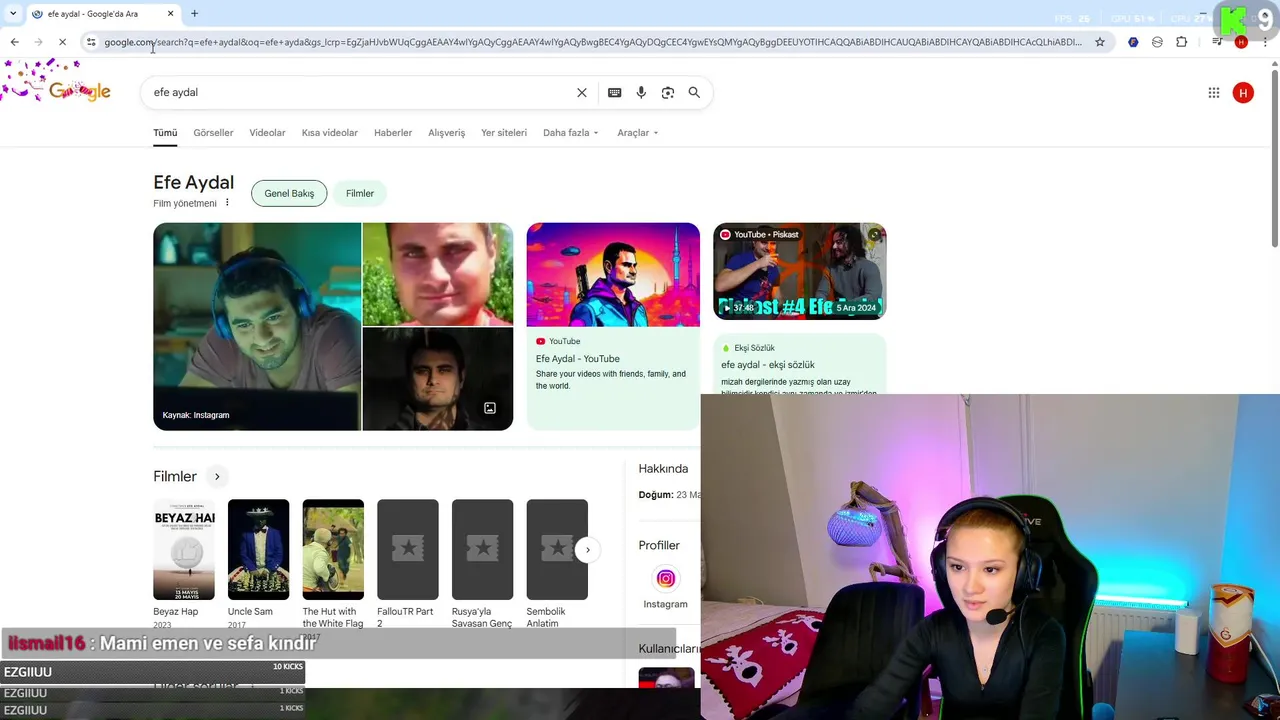The width and height of the screenshot is (1280, 720).
Task: Close the efe aydal Google tab
Action: tap(170, 14)
